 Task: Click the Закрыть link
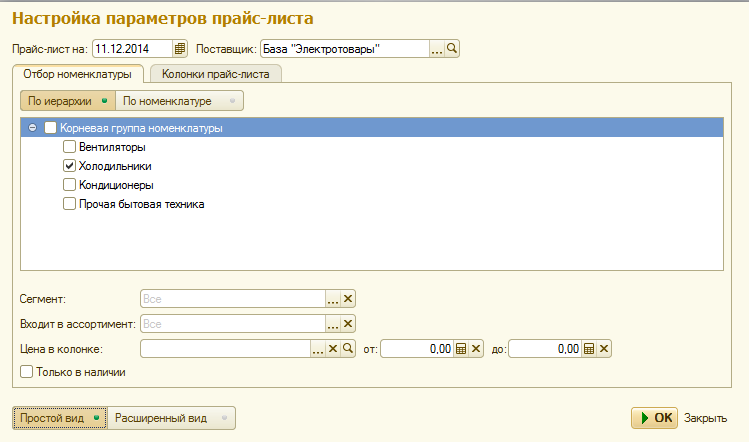tap(705, 418)
